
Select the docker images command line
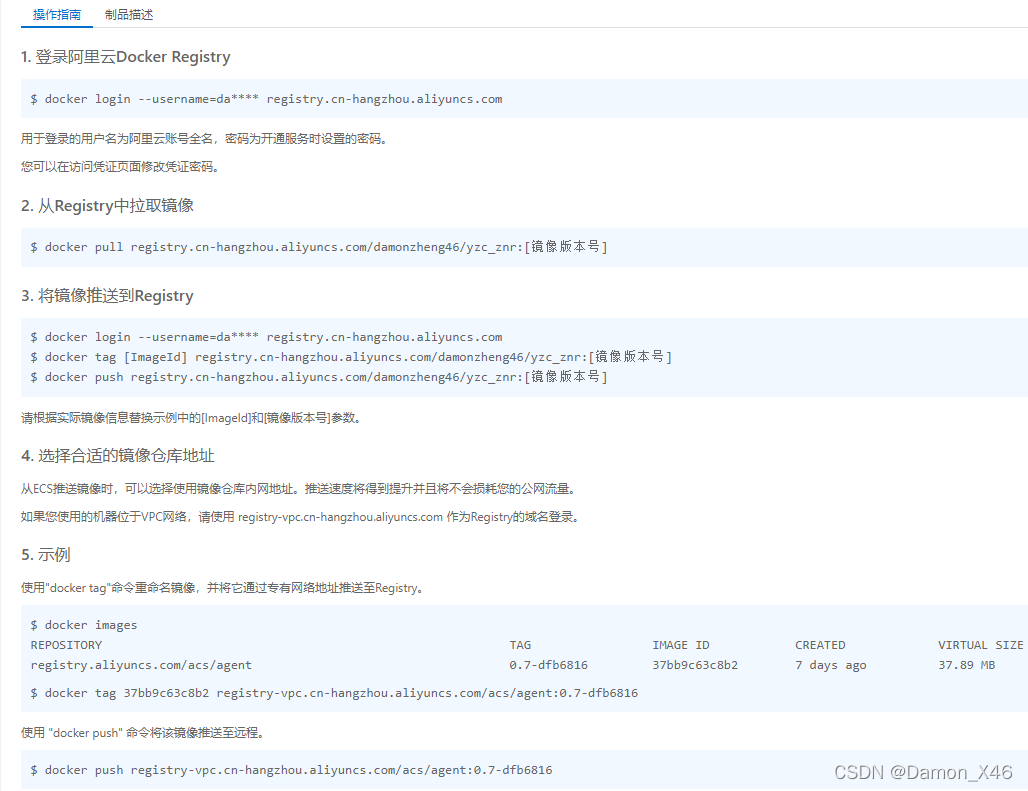[84, 625]
